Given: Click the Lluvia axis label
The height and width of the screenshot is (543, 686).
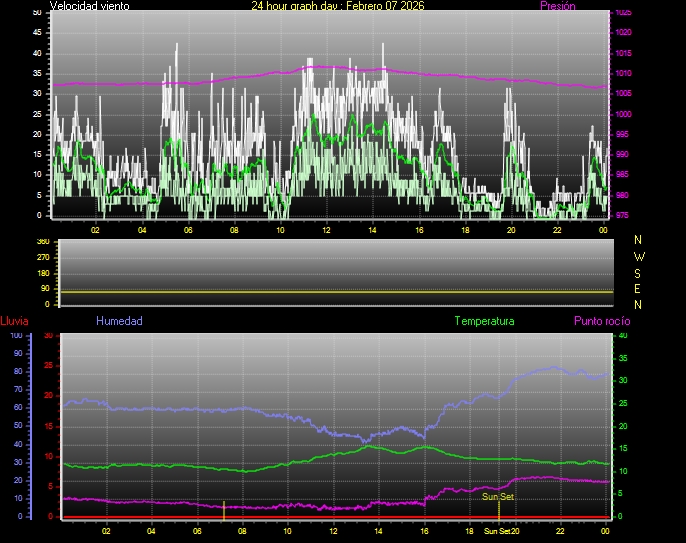Looking at the screenshot, I should 14,321.
